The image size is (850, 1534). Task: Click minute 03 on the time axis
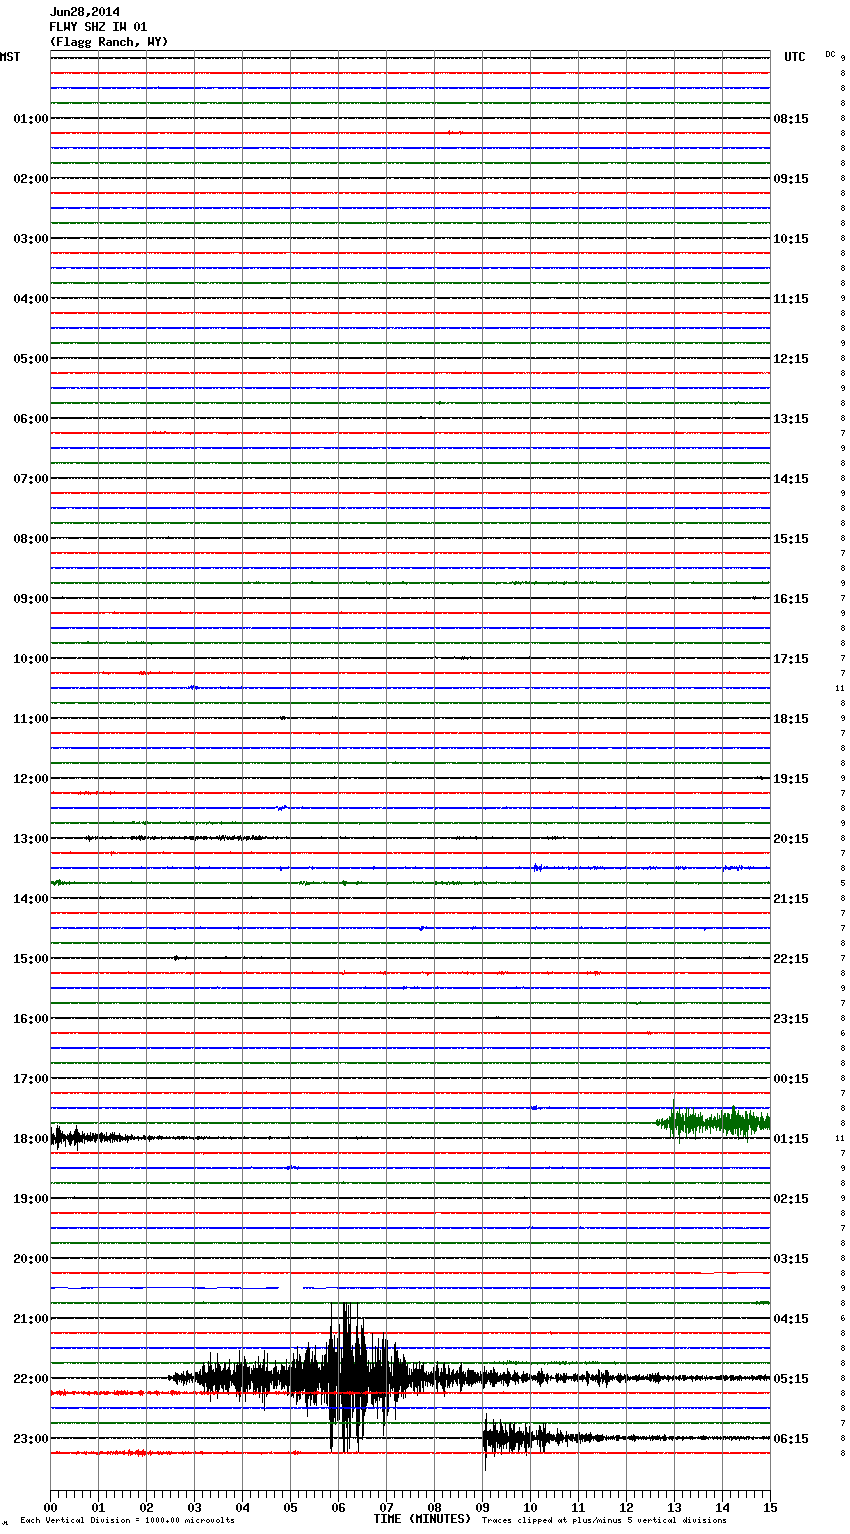pos(194,1507)
